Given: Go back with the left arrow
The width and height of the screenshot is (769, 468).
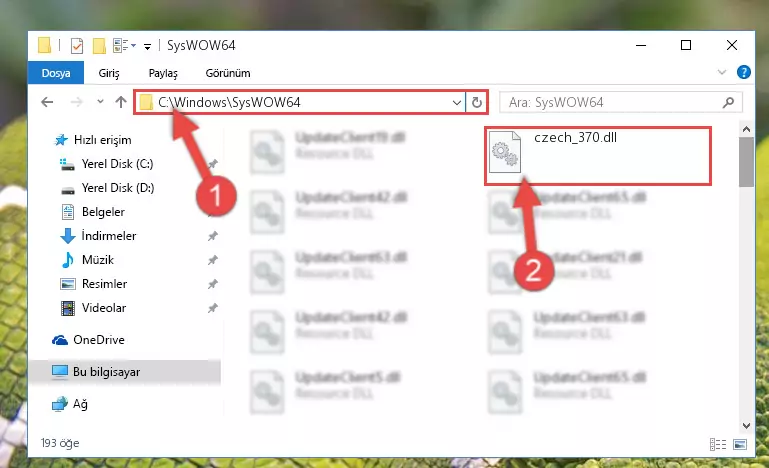Looking at the screenshot, I should click(47, 102).
